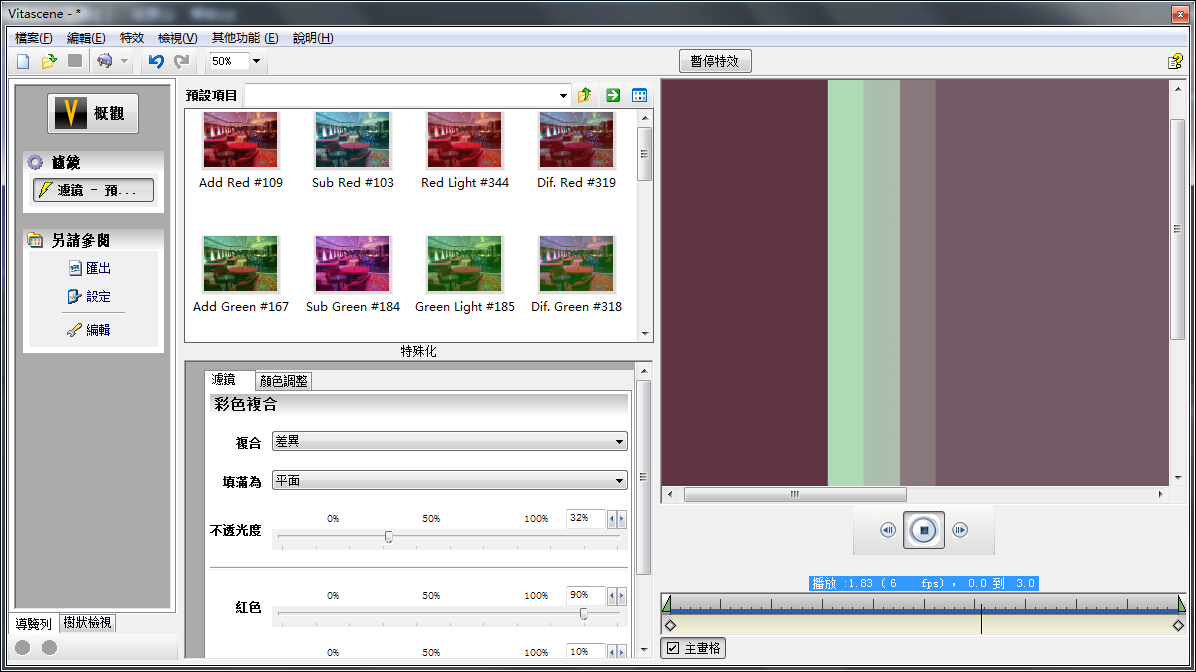Open the 特效 menu
The height and width of the screenshot is (672, 1196).
(x=132, y=38)
